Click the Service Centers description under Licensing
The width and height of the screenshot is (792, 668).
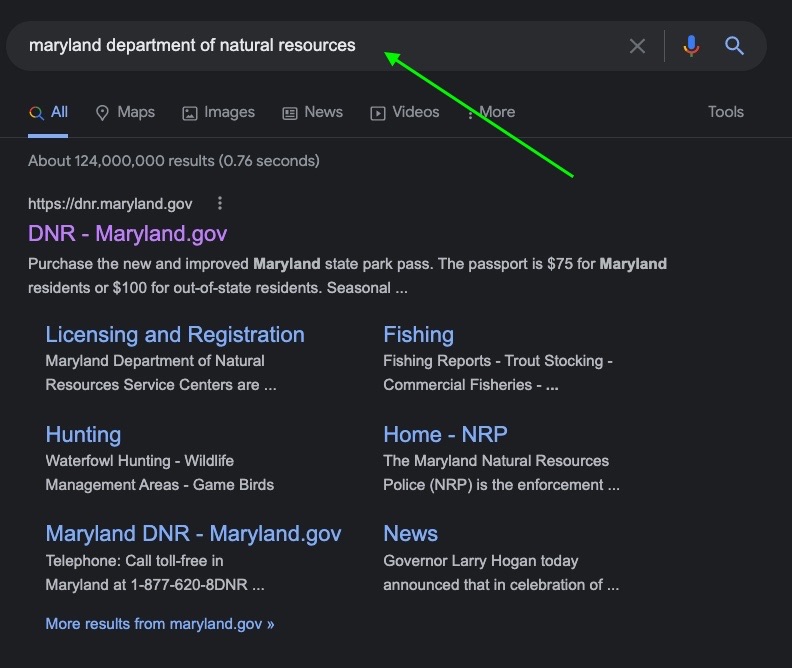(x=161, y=373)
